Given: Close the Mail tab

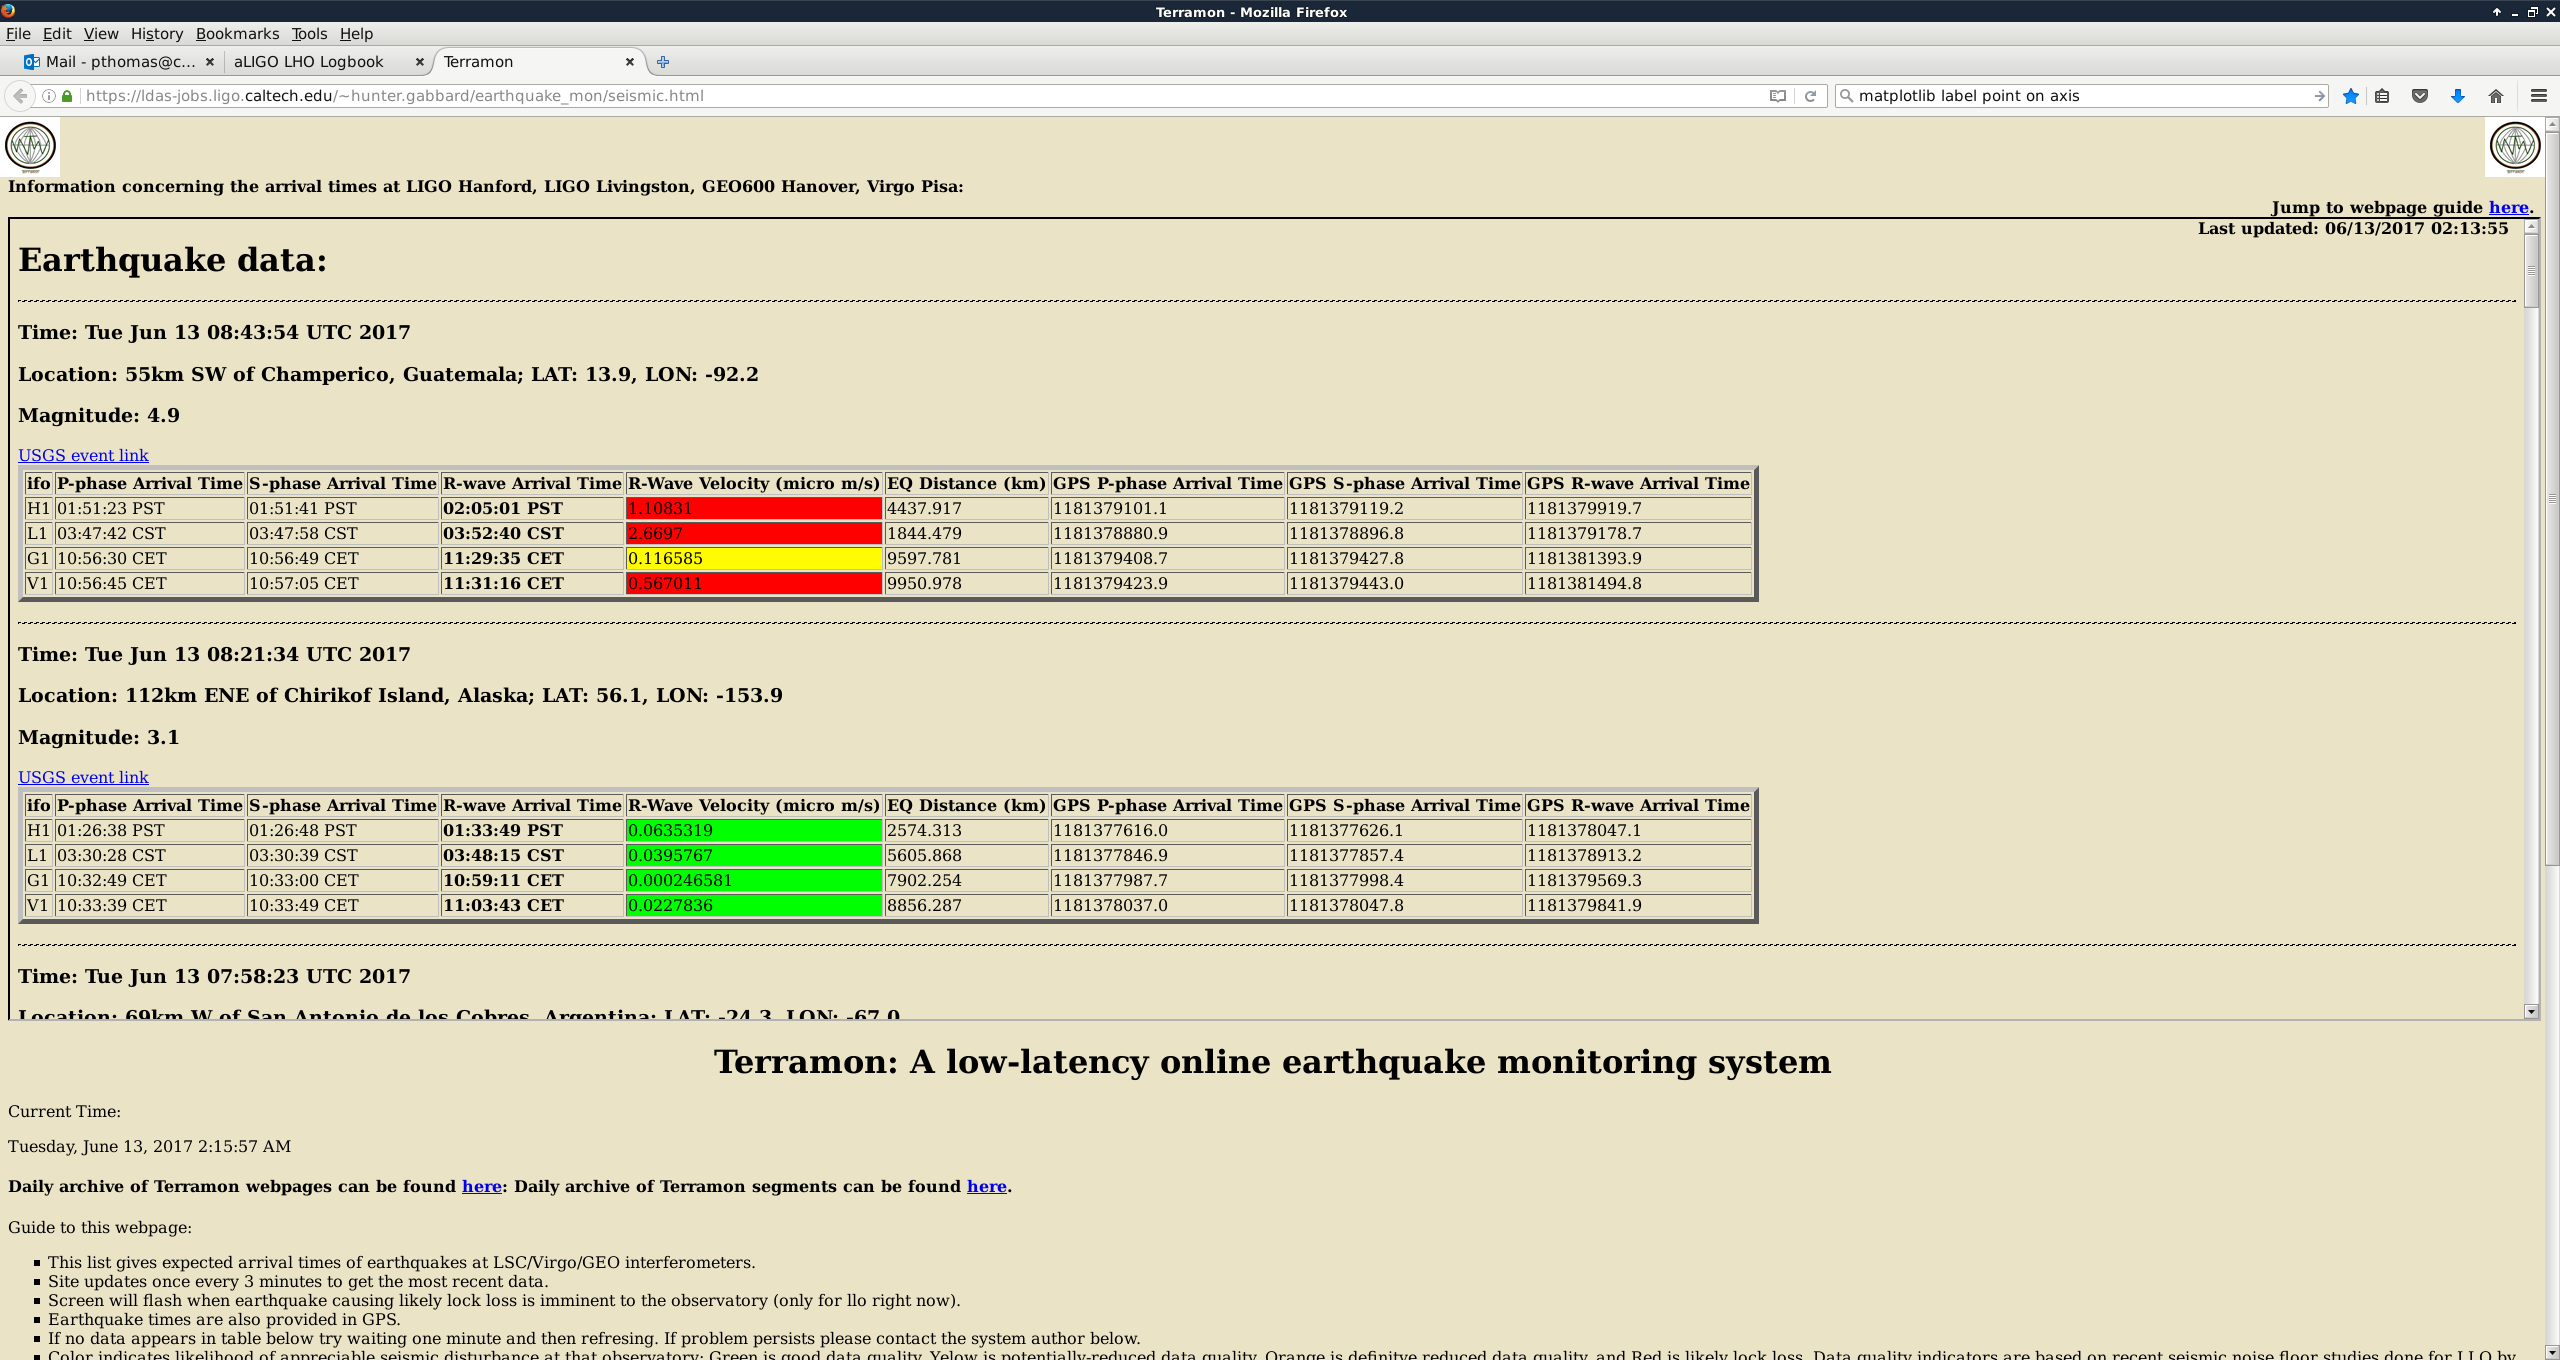Looking at the screenshot, I should click(x=209, y=62).
